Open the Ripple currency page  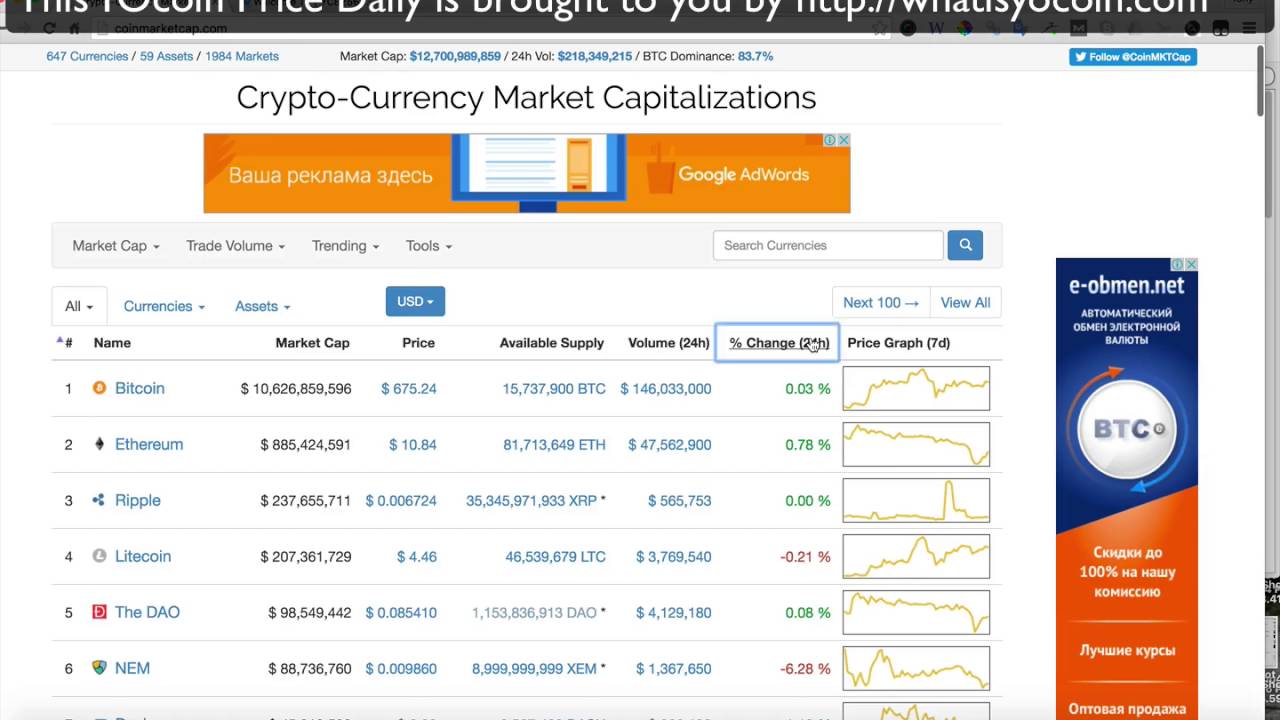(138, 500)
